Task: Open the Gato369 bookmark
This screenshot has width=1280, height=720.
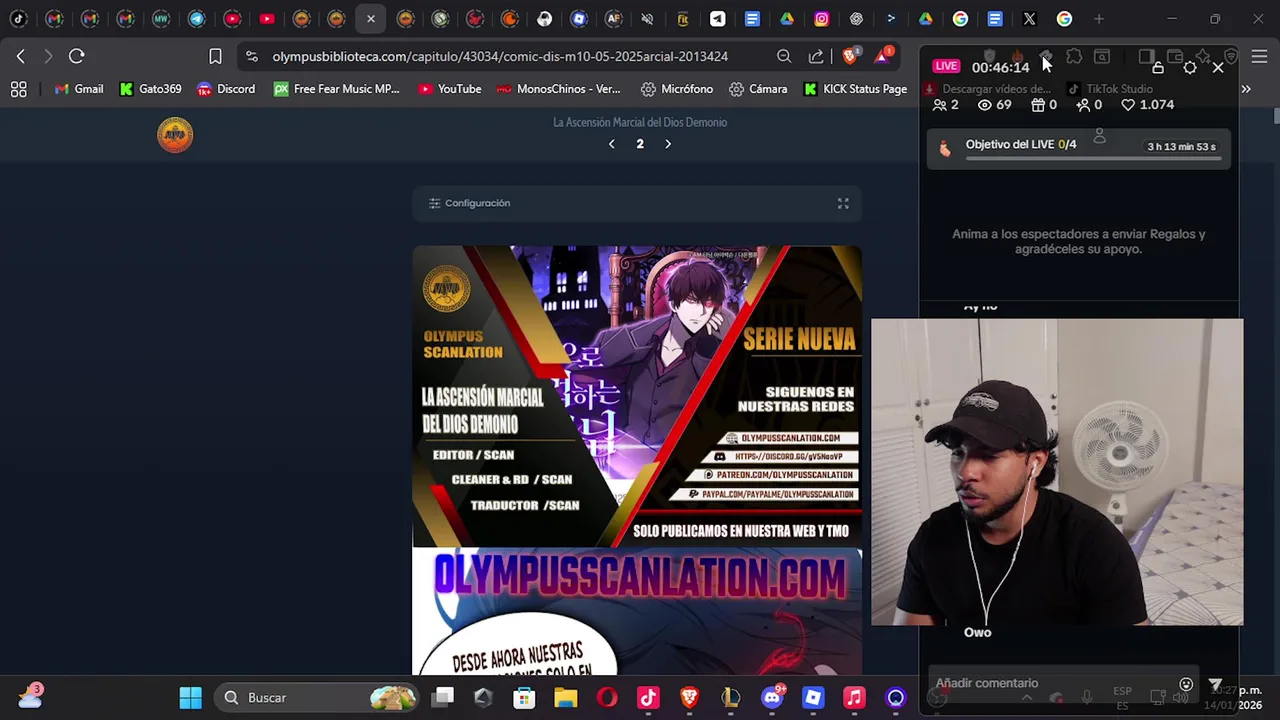Action: [151, 89]
